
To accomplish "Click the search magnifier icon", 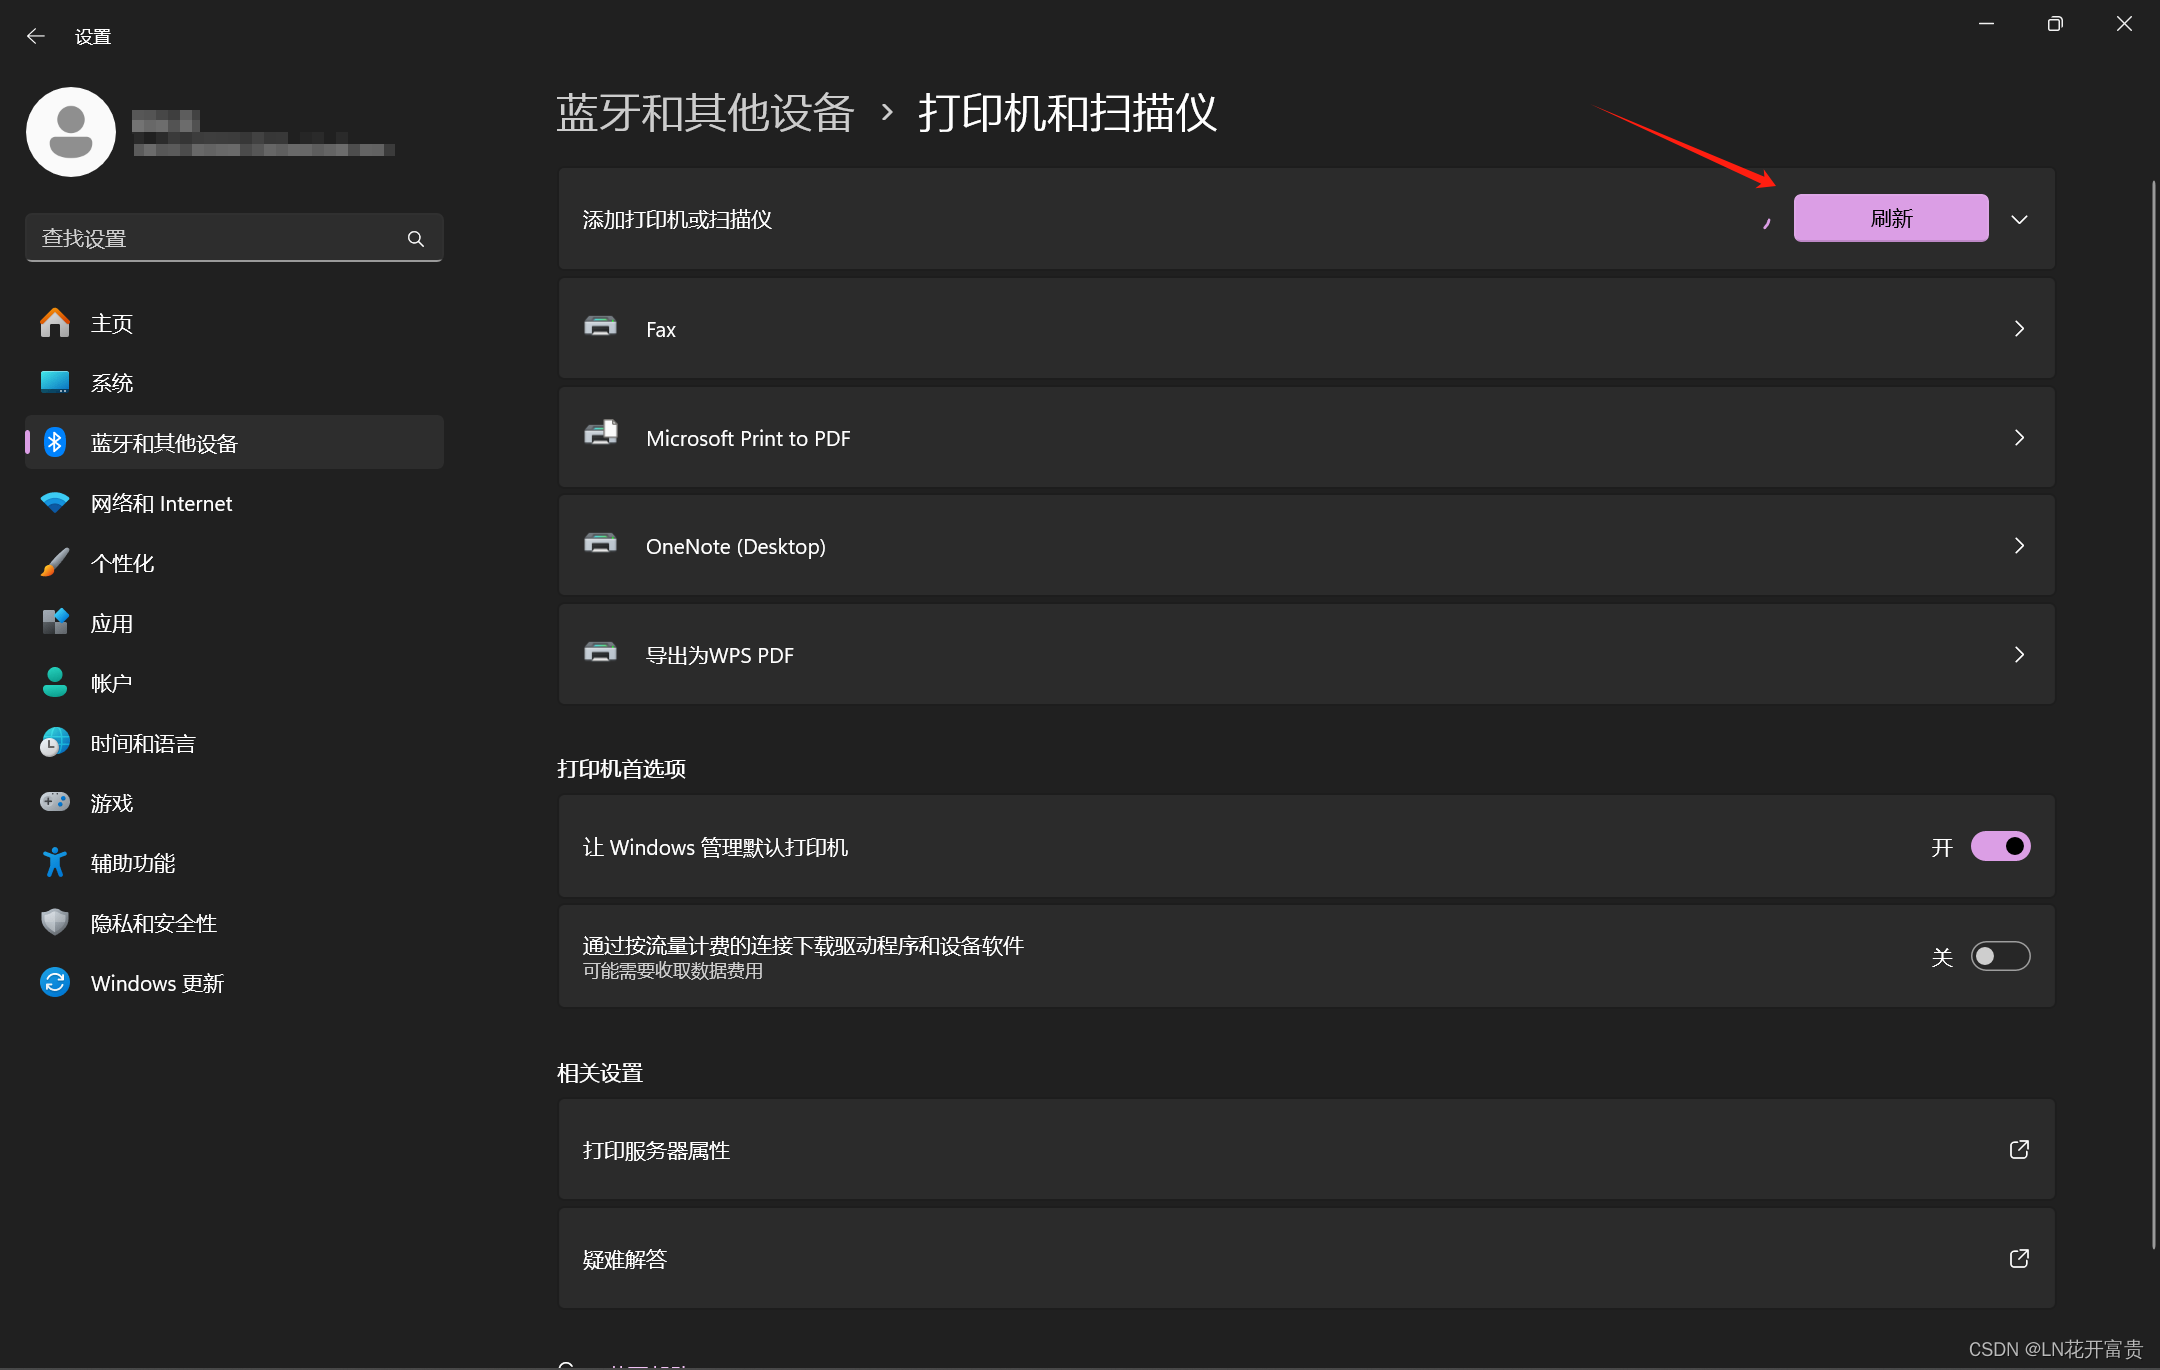I will tap(416, 239).
